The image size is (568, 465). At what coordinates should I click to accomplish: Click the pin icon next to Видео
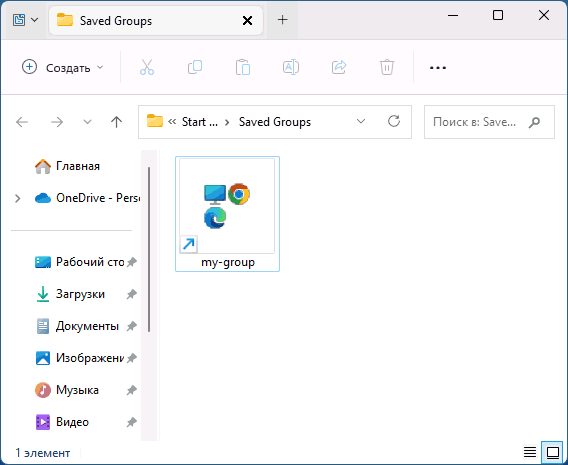coord(131,422)
